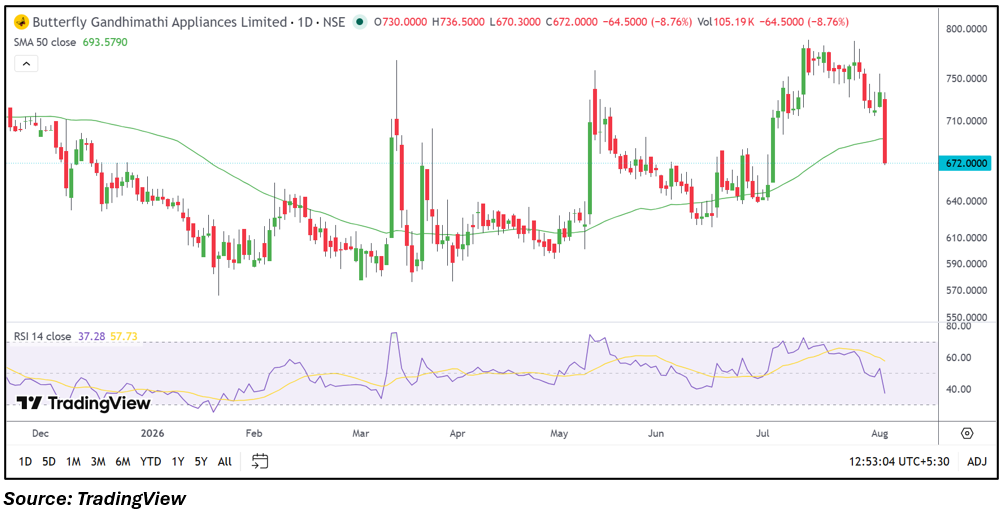Click the SMA 50 close indicator legend
1004x512 pixels.
coord(45,42)
